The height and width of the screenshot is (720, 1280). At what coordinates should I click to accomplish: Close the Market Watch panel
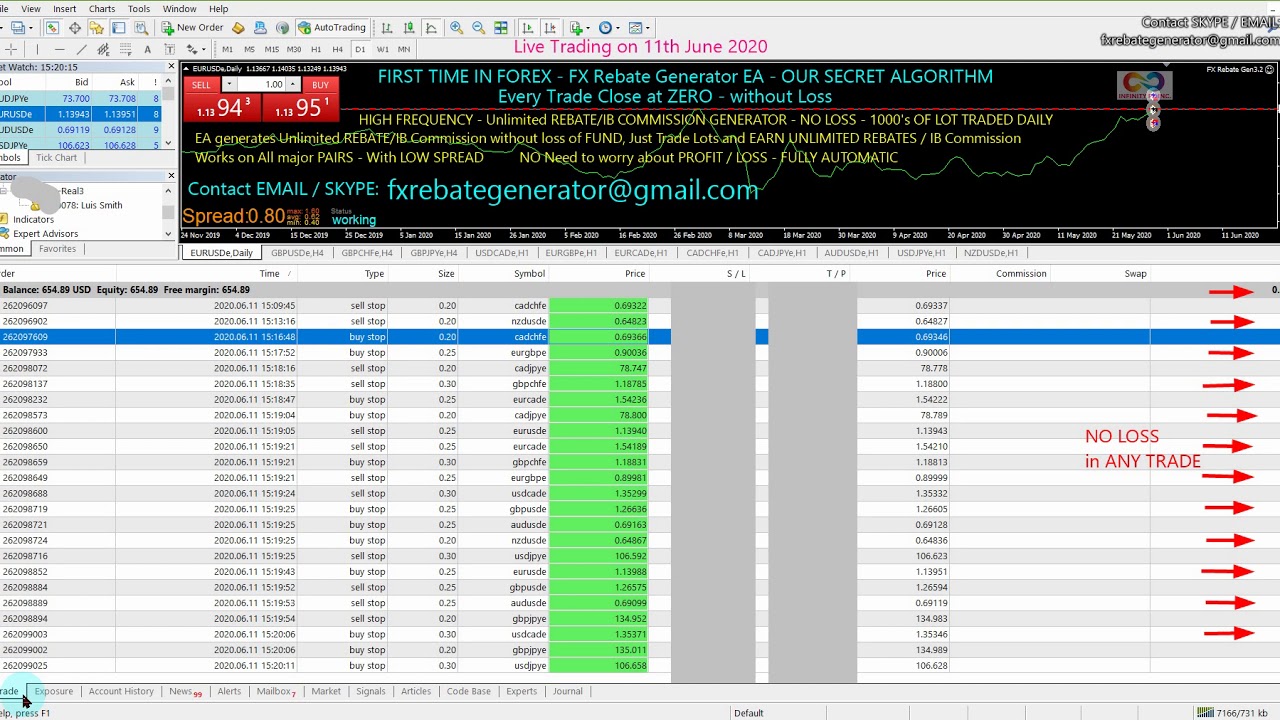(171, 67)
